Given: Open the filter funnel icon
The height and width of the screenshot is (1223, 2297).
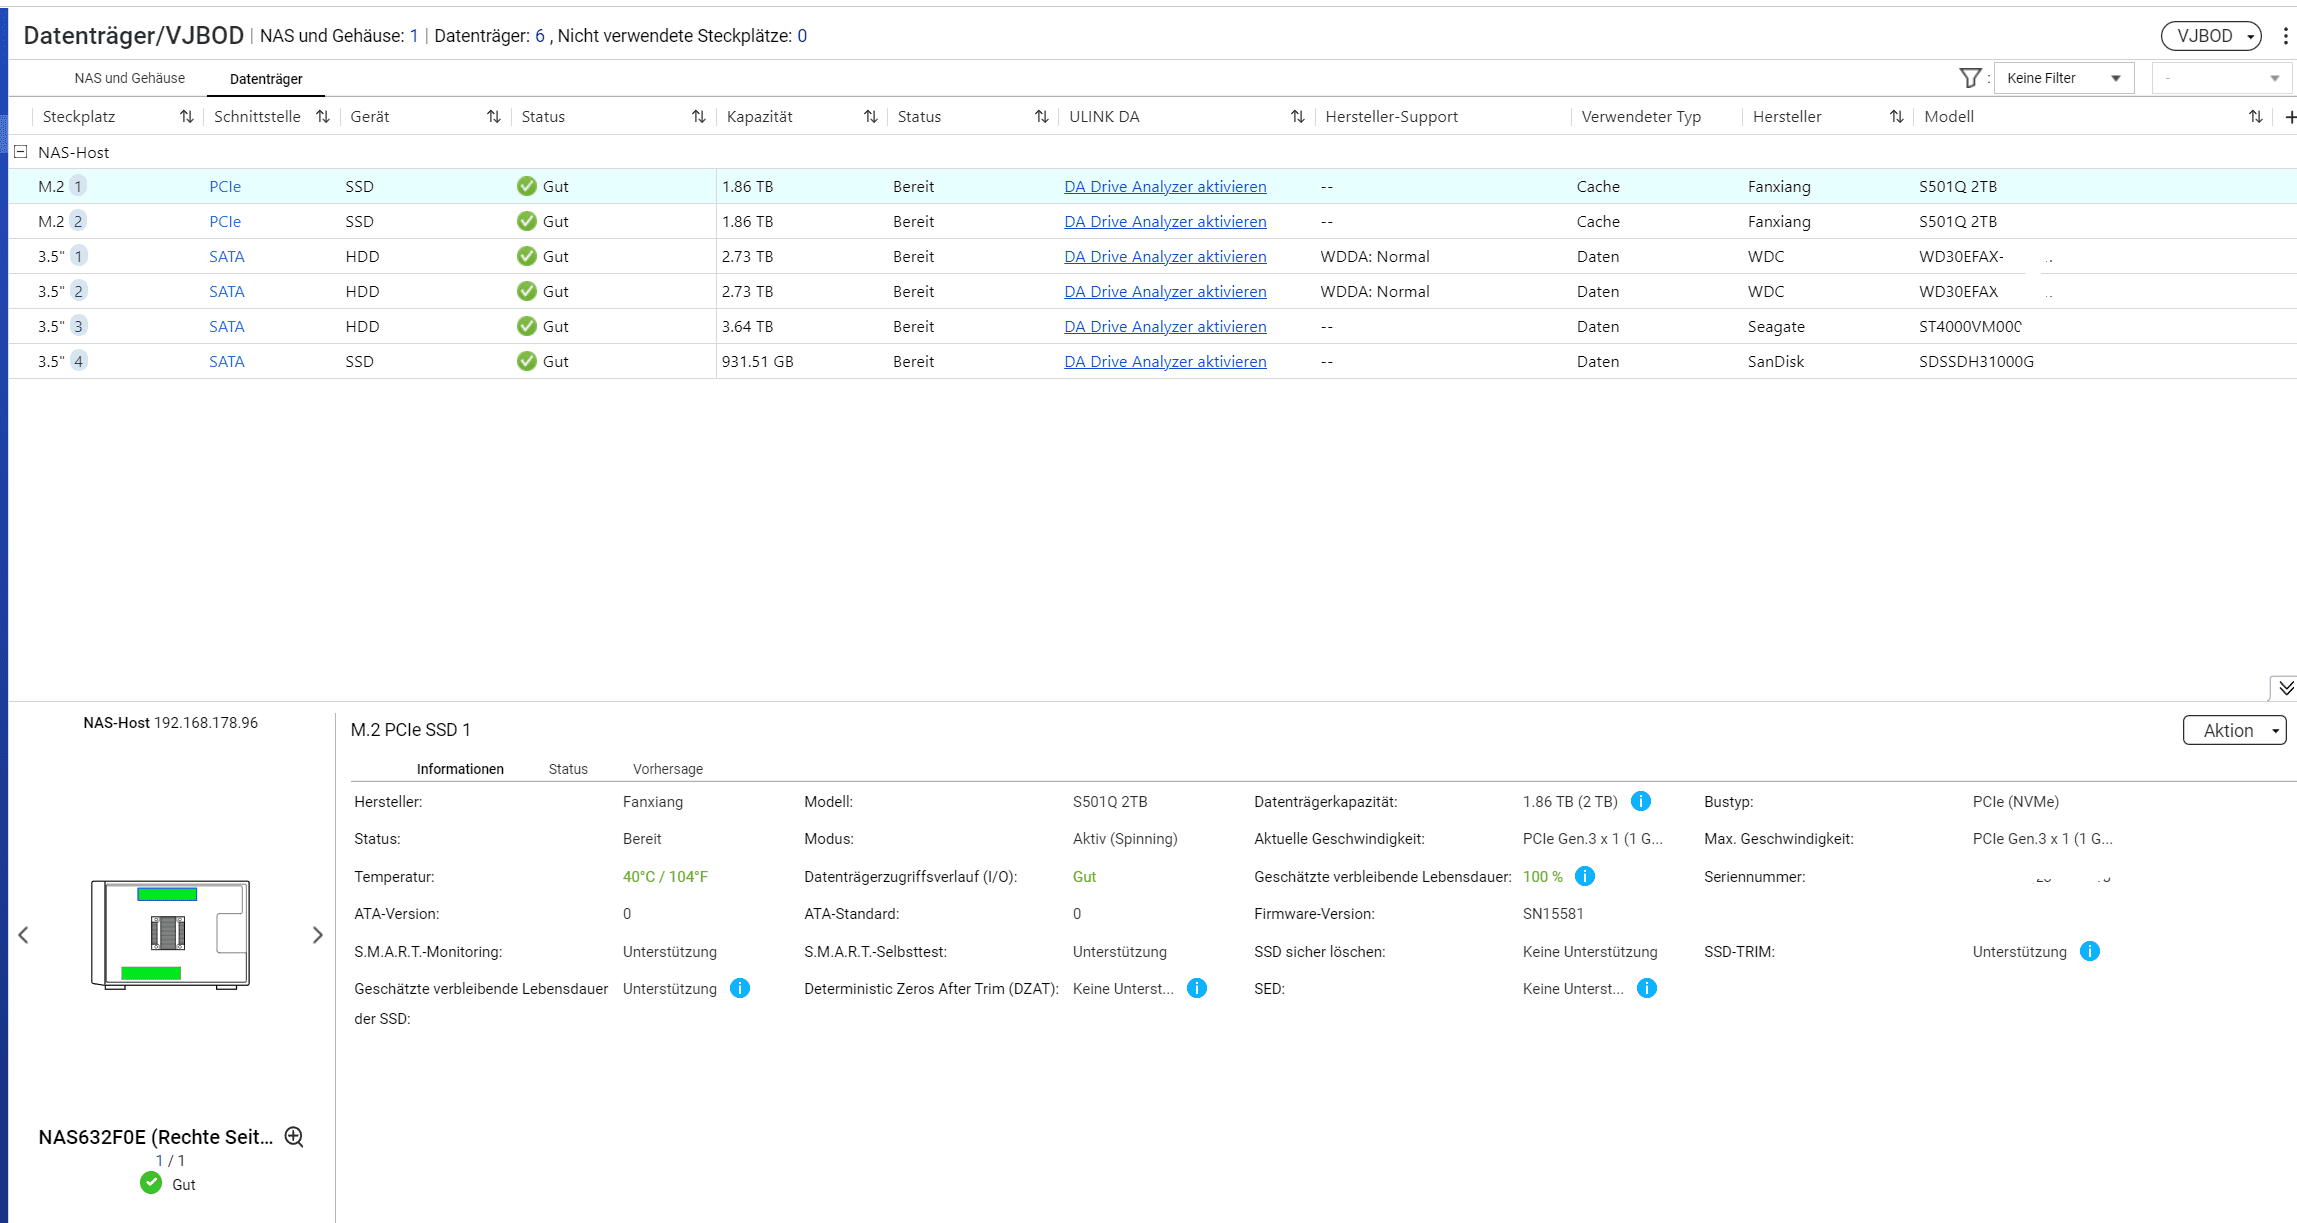Looking at the screenshot, I should click(1969, 78).
